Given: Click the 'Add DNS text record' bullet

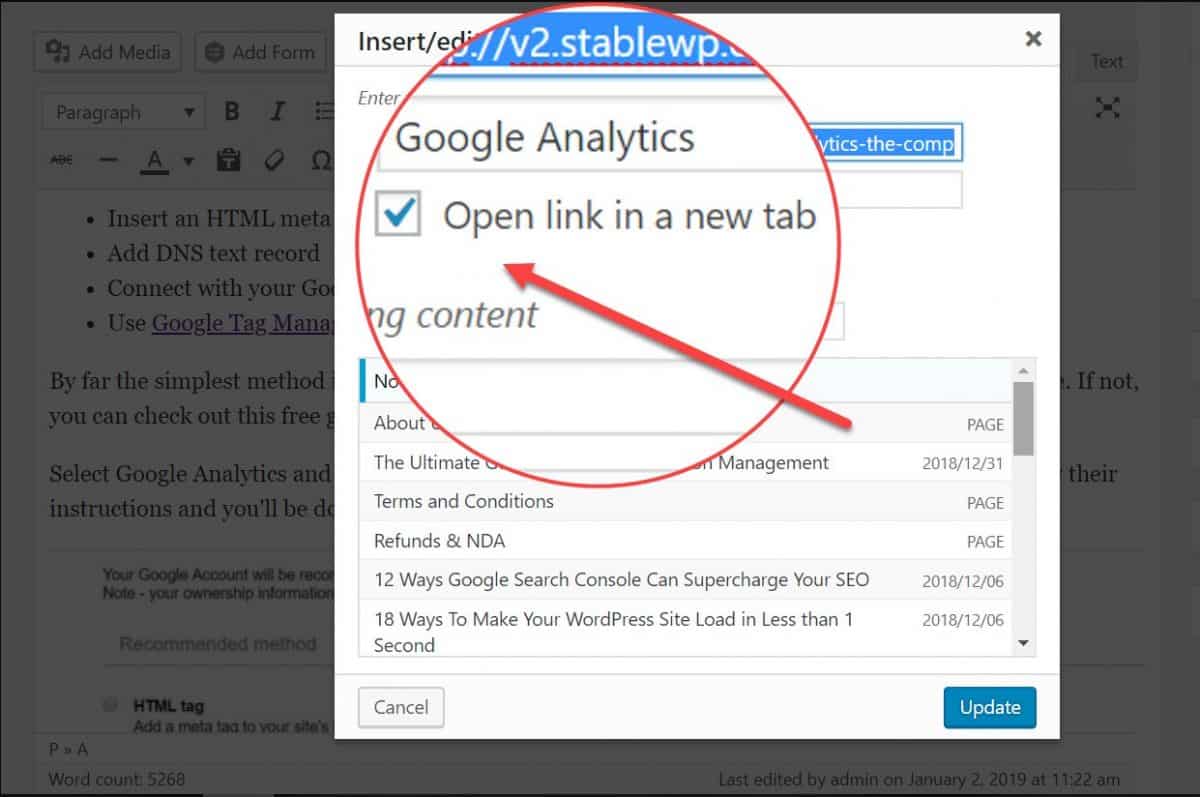Looking at the screenshot, I should coord(214,253).
